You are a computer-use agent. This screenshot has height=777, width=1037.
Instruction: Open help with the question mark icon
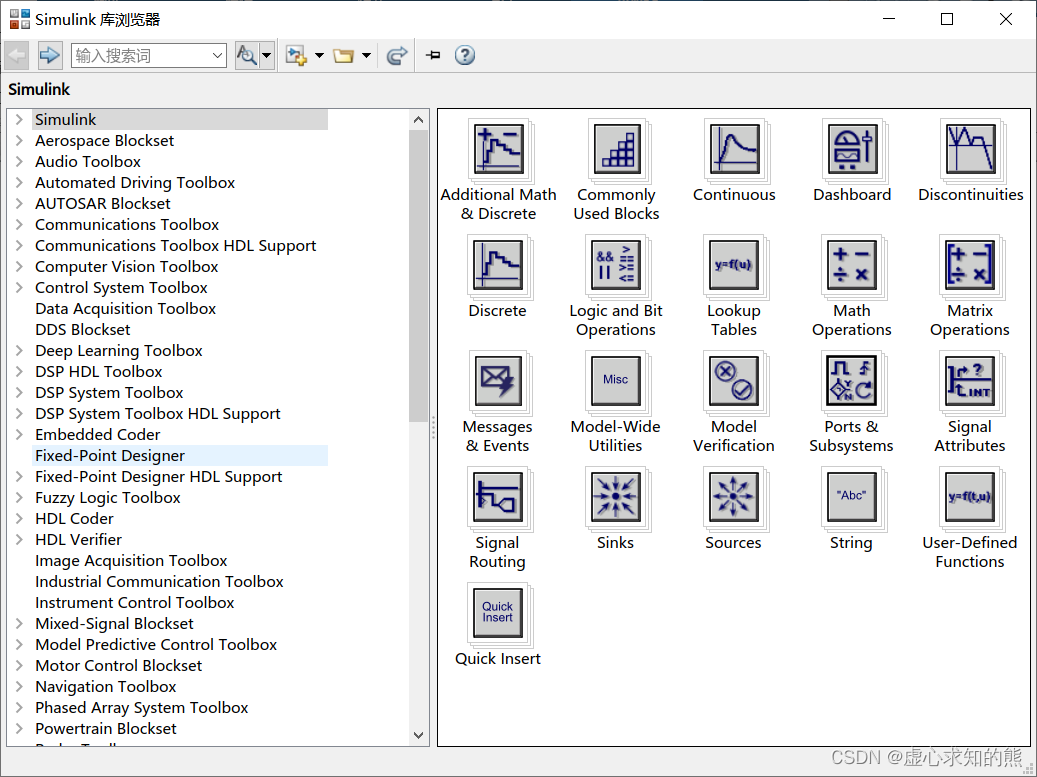[465, 55]
